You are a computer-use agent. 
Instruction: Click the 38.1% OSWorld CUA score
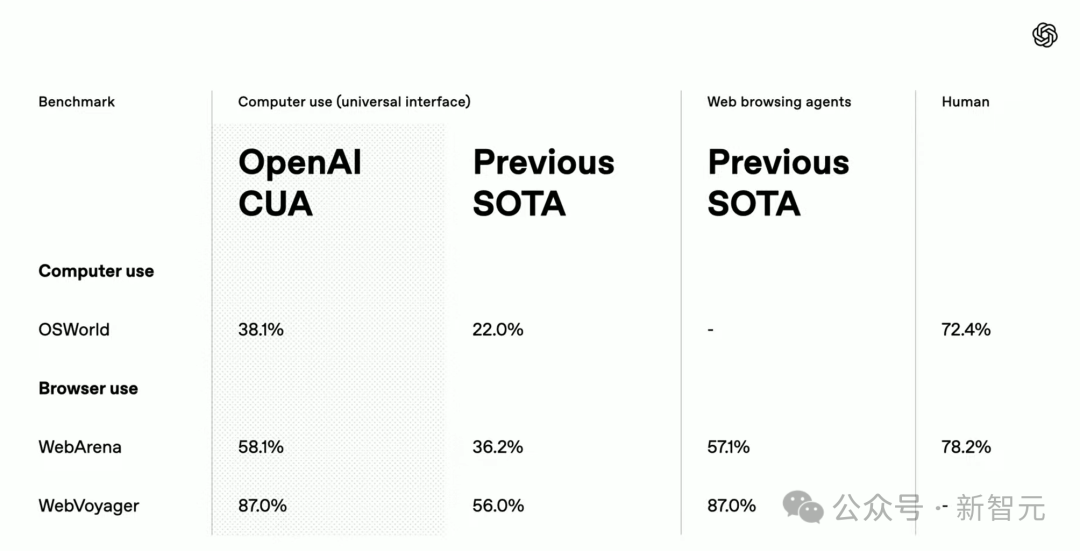pos(261,329)
